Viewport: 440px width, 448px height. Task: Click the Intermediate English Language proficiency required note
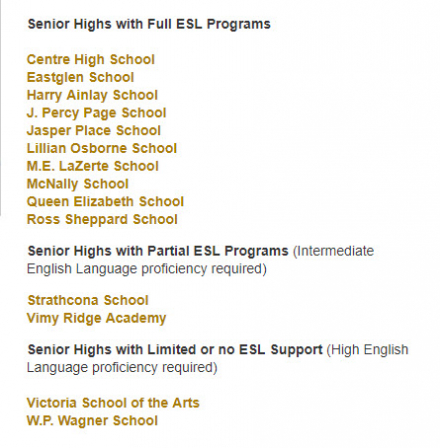[x=200, y=260]
